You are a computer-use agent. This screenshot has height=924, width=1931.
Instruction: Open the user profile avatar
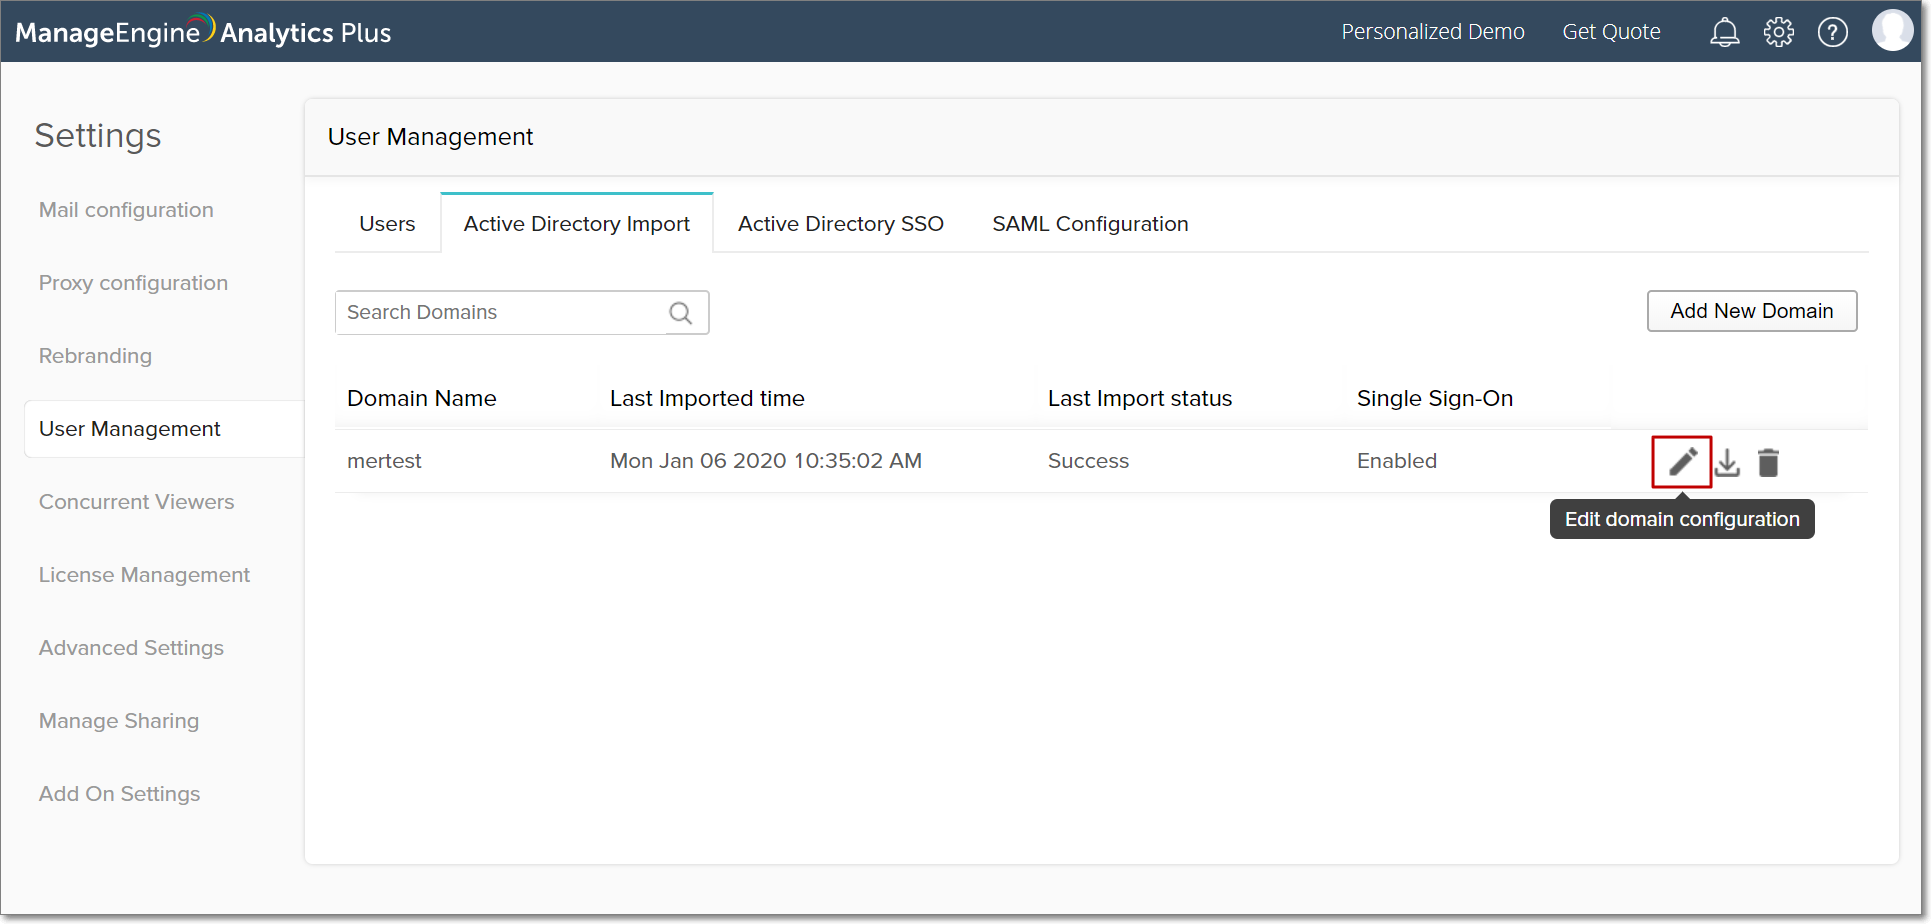tap(1891, 31)
